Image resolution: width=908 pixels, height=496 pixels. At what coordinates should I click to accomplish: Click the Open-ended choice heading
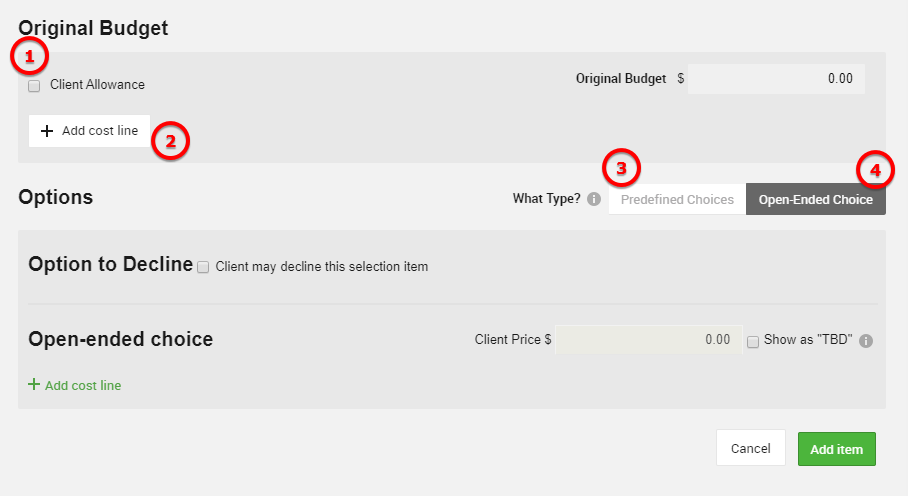(x=121, y=339)
